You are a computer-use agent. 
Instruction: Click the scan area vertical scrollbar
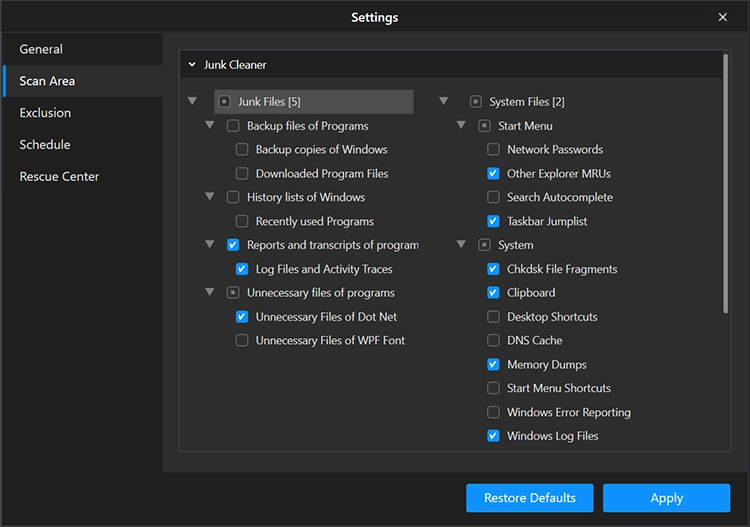[x=725, y=180]
